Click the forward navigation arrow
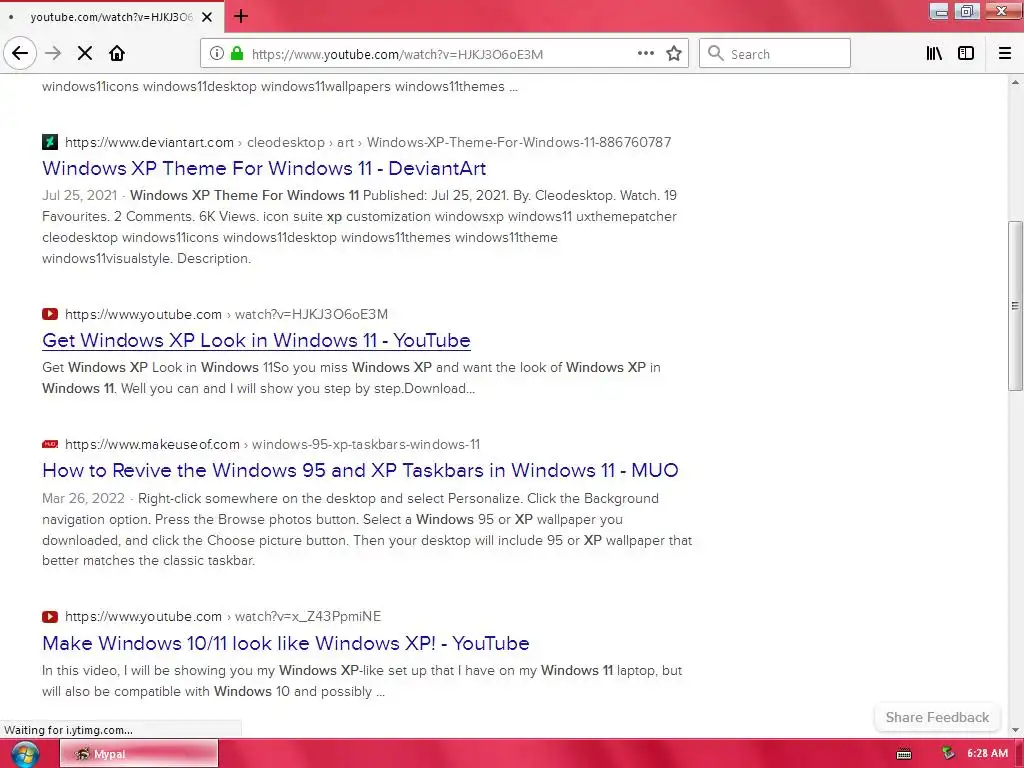 [53, 54]
